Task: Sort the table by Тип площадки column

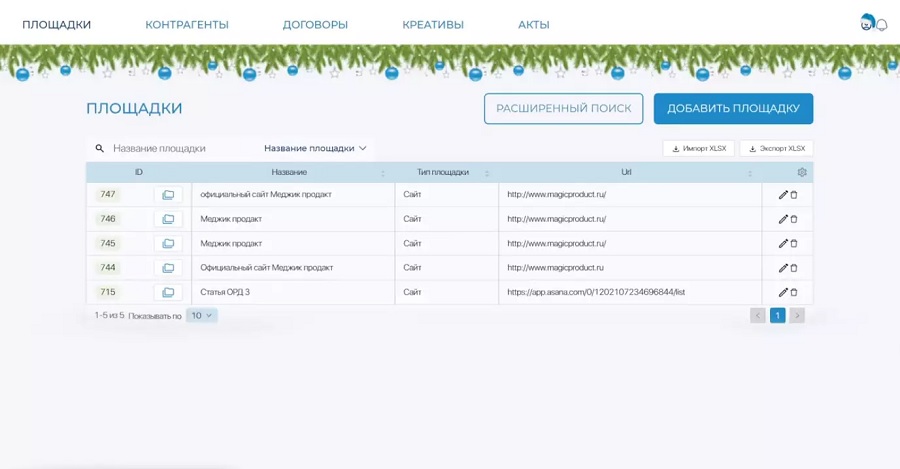Action: click(487, 173)
